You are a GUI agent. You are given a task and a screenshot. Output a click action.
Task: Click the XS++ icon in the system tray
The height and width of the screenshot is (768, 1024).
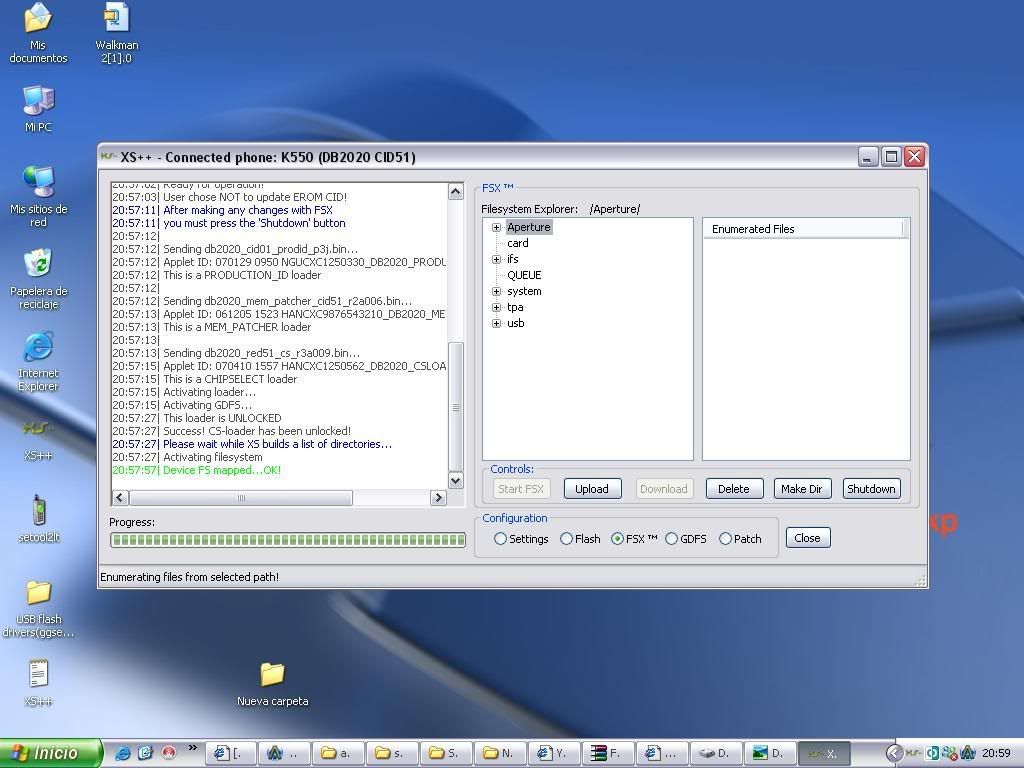913,753
